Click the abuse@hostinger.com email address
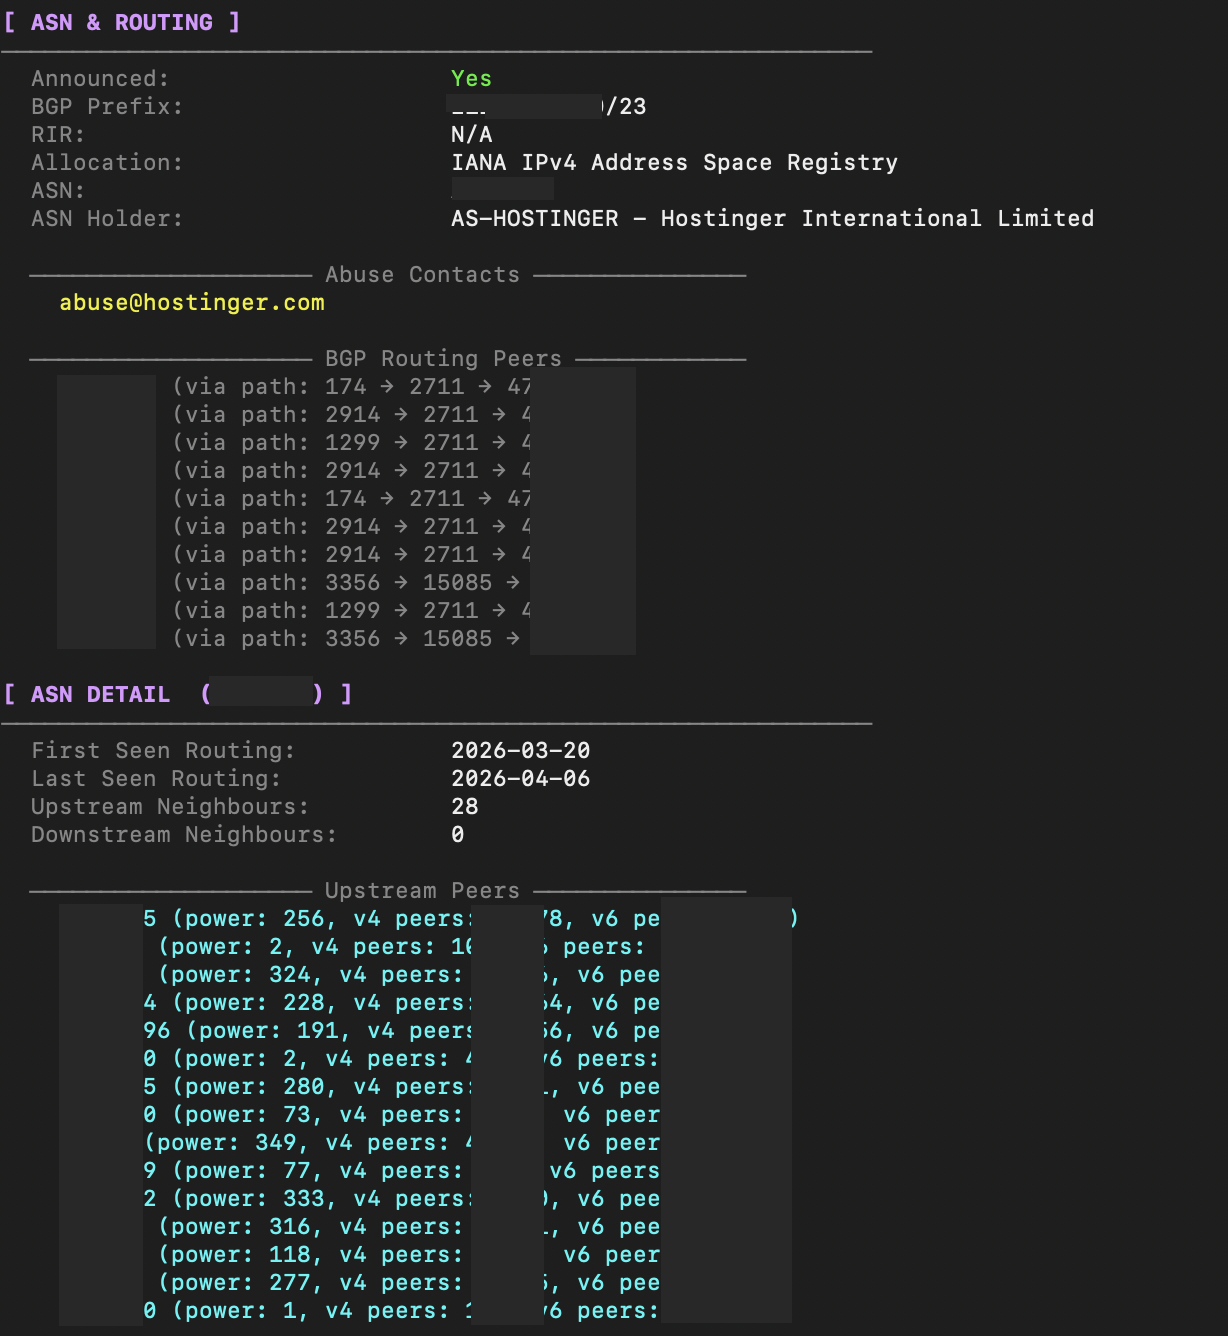 point(192,303)
